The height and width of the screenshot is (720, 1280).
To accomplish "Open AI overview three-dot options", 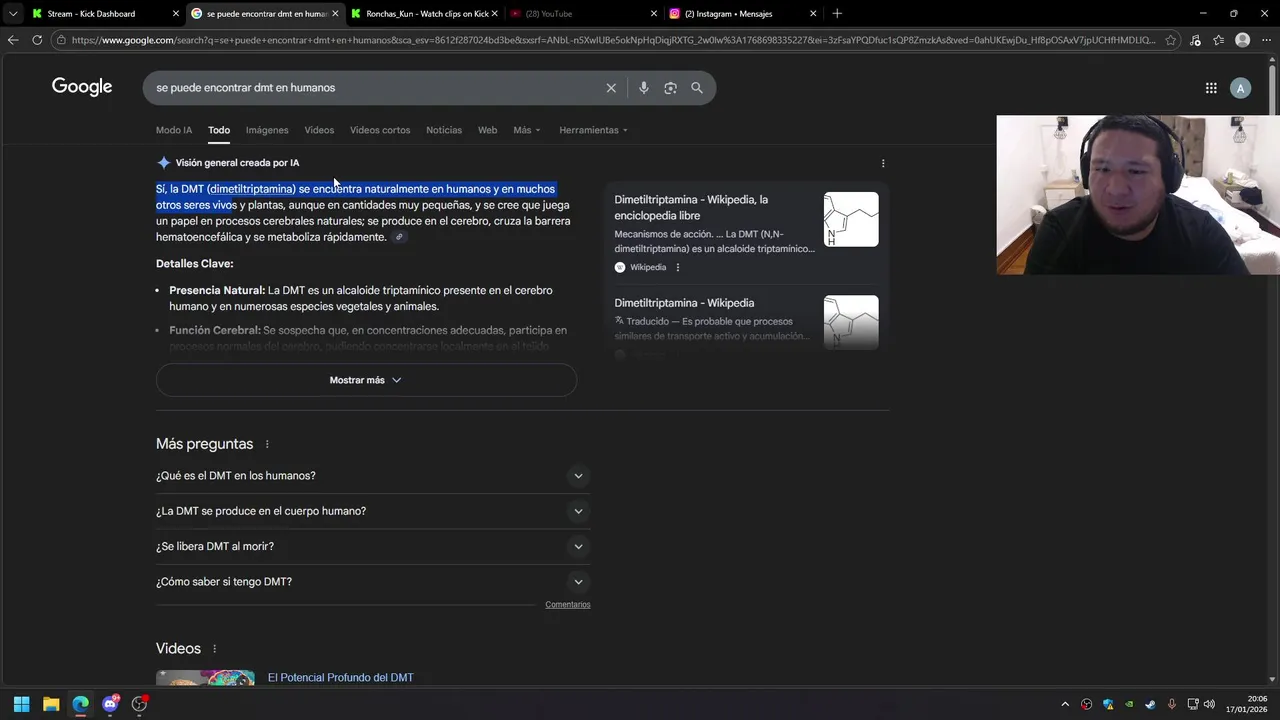I will click(882, 163).
